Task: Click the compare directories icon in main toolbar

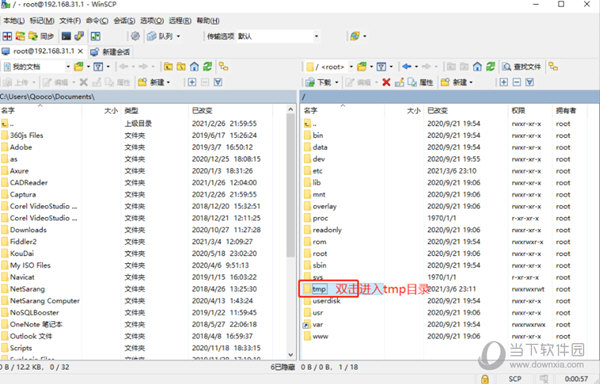Action: [7, 36]
